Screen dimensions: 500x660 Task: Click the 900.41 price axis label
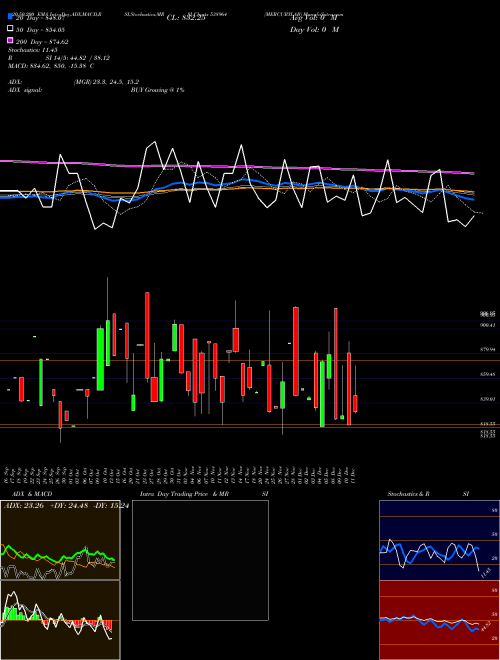[x=488, y=325]
